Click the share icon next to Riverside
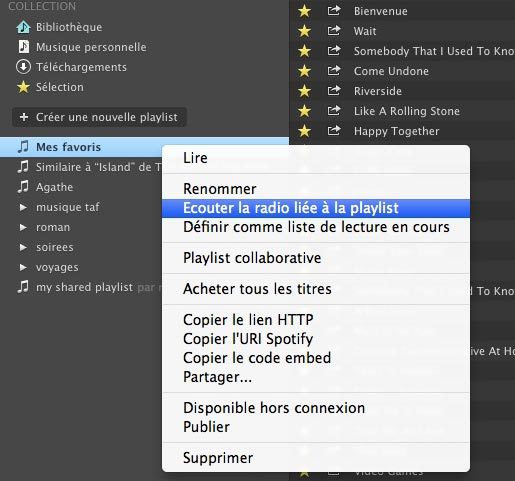515x481 pixels. pyautogui.click(x=334, y=90)
